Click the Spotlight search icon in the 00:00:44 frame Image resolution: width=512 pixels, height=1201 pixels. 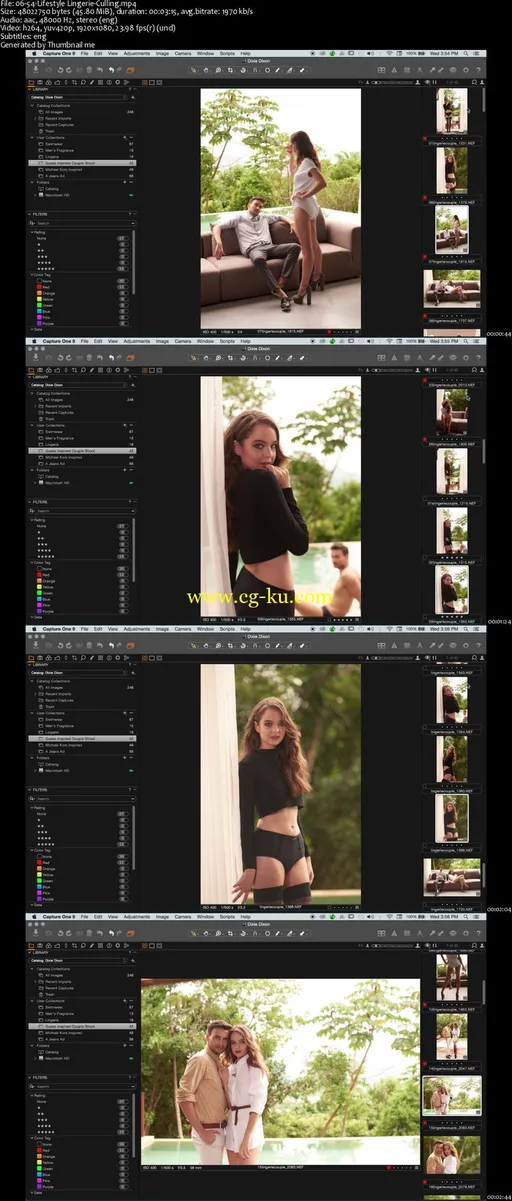[x=465, y=54]
